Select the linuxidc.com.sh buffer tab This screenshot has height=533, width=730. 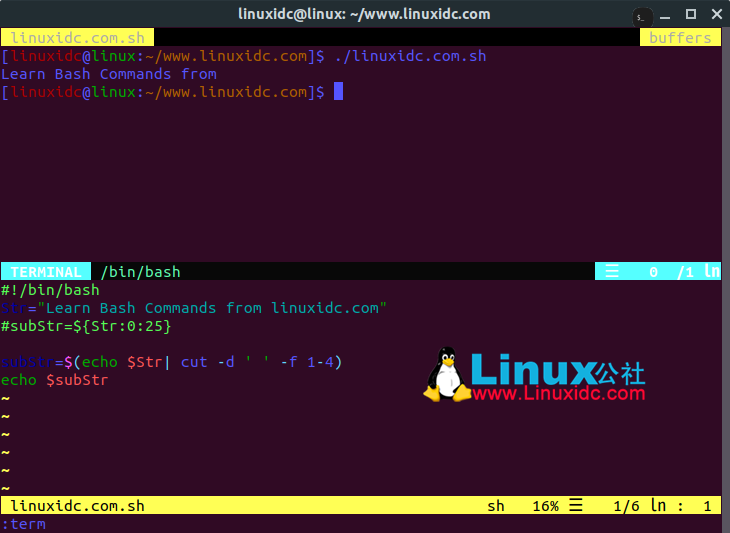pyautogui.click(x=77, y=38)
